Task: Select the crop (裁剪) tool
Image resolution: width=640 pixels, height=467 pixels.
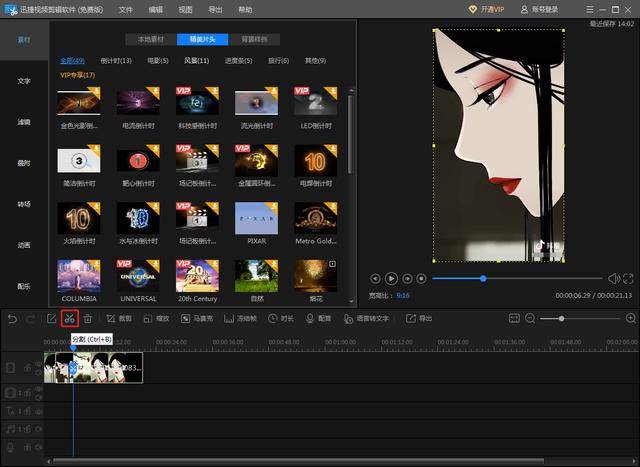Action: (x=118, y=318)
